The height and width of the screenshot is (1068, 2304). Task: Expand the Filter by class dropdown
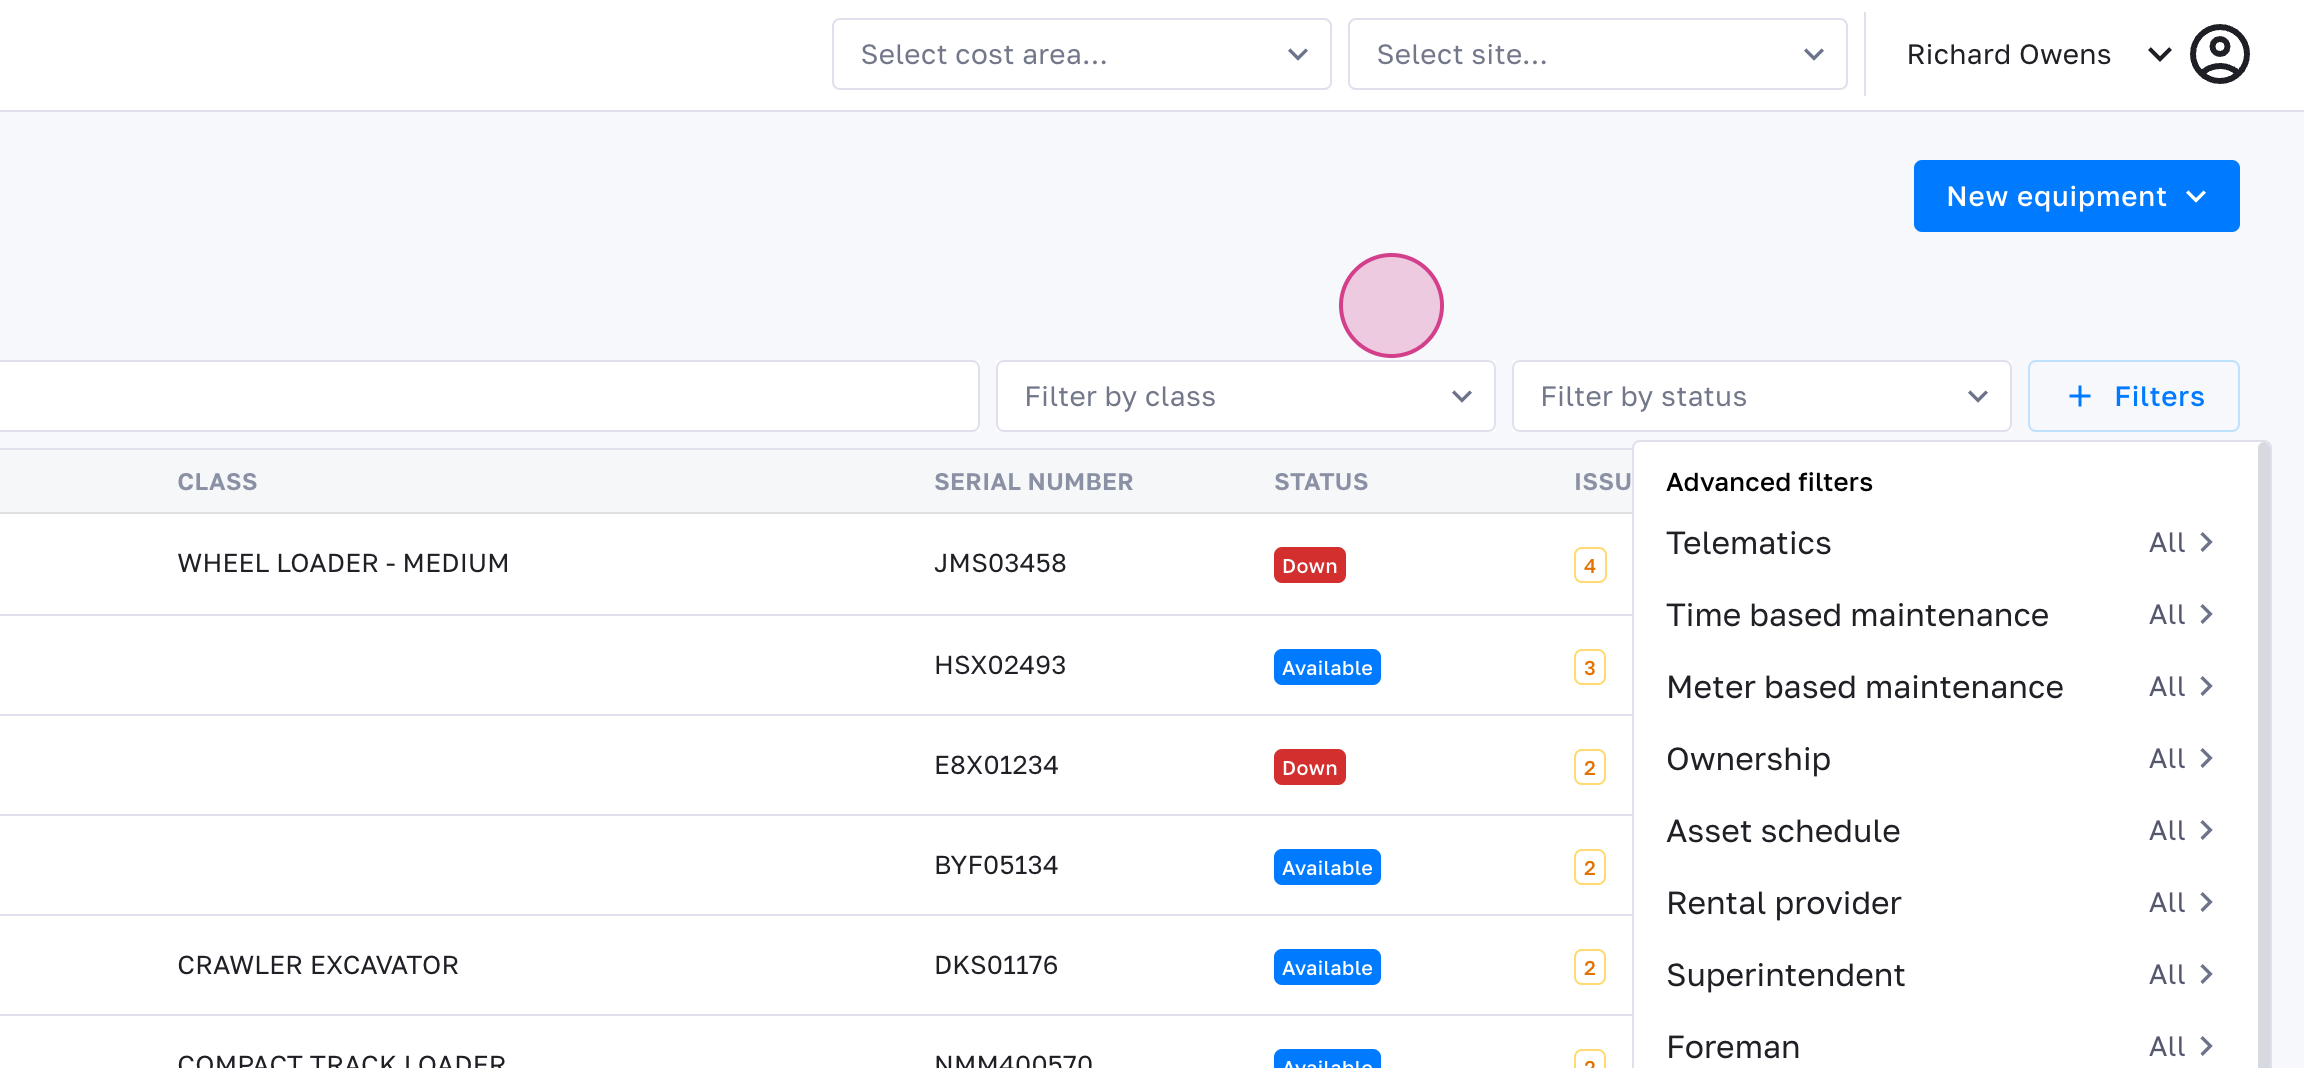tap(1245, 397)
